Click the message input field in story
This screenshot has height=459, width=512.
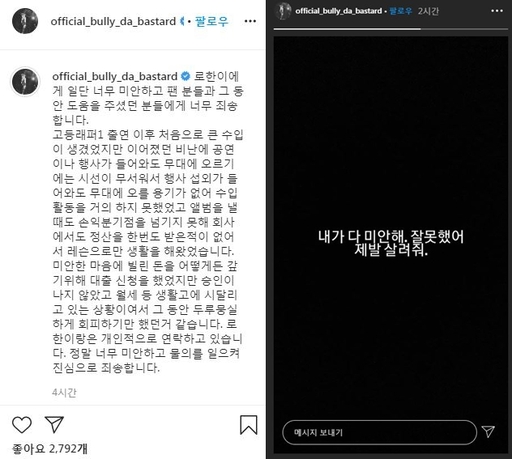click(x=379, y=432)
